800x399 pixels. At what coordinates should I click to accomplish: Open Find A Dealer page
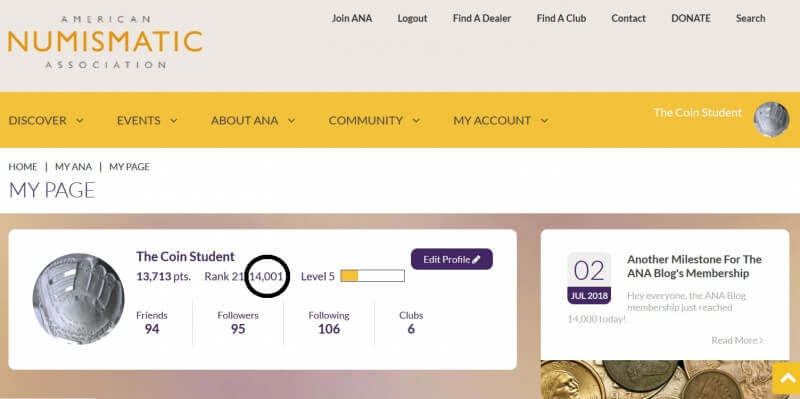click(482, 18)
